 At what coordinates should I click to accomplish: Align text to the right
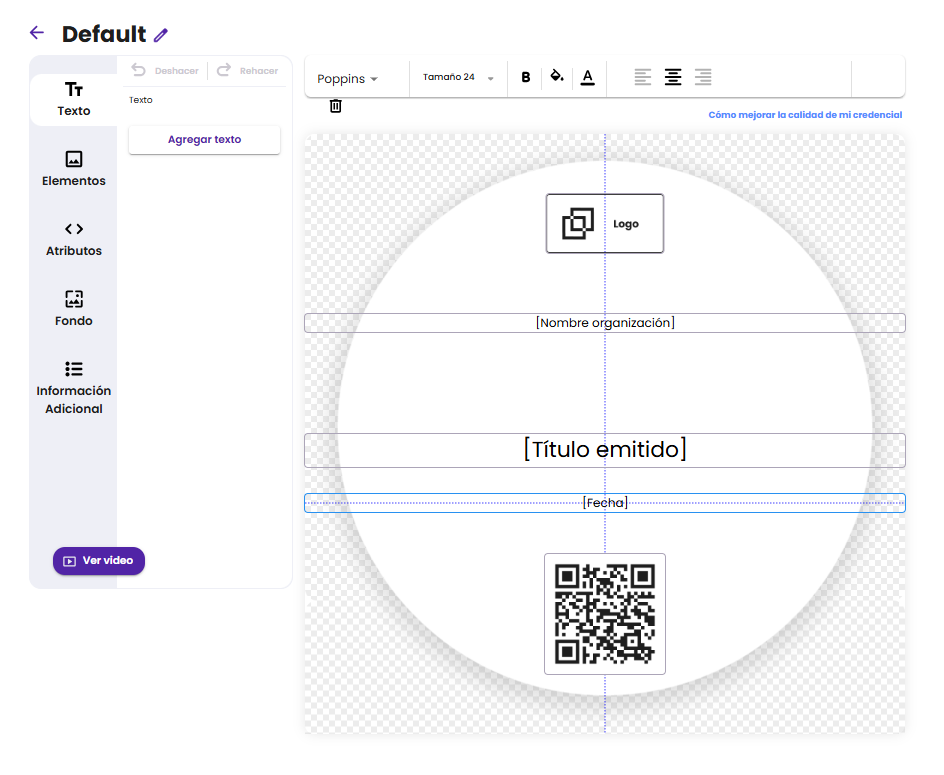(703, 77)
